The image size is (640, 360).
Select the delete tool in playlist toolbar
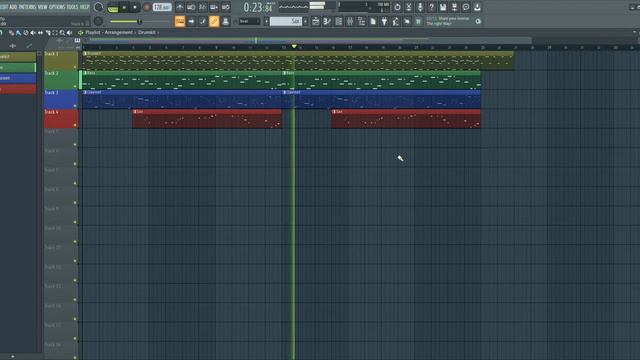tap(26, 33)
